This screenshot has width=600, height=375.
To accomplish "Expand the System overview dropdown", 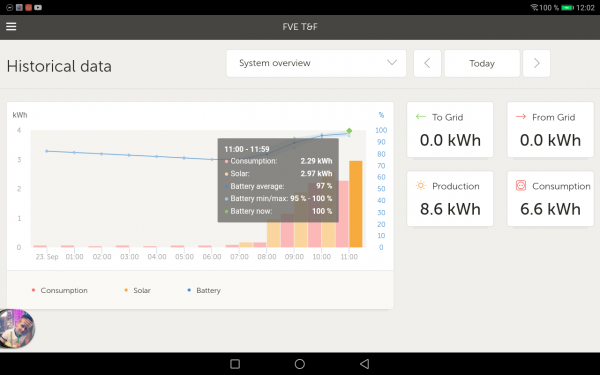I will click(316, 63).
